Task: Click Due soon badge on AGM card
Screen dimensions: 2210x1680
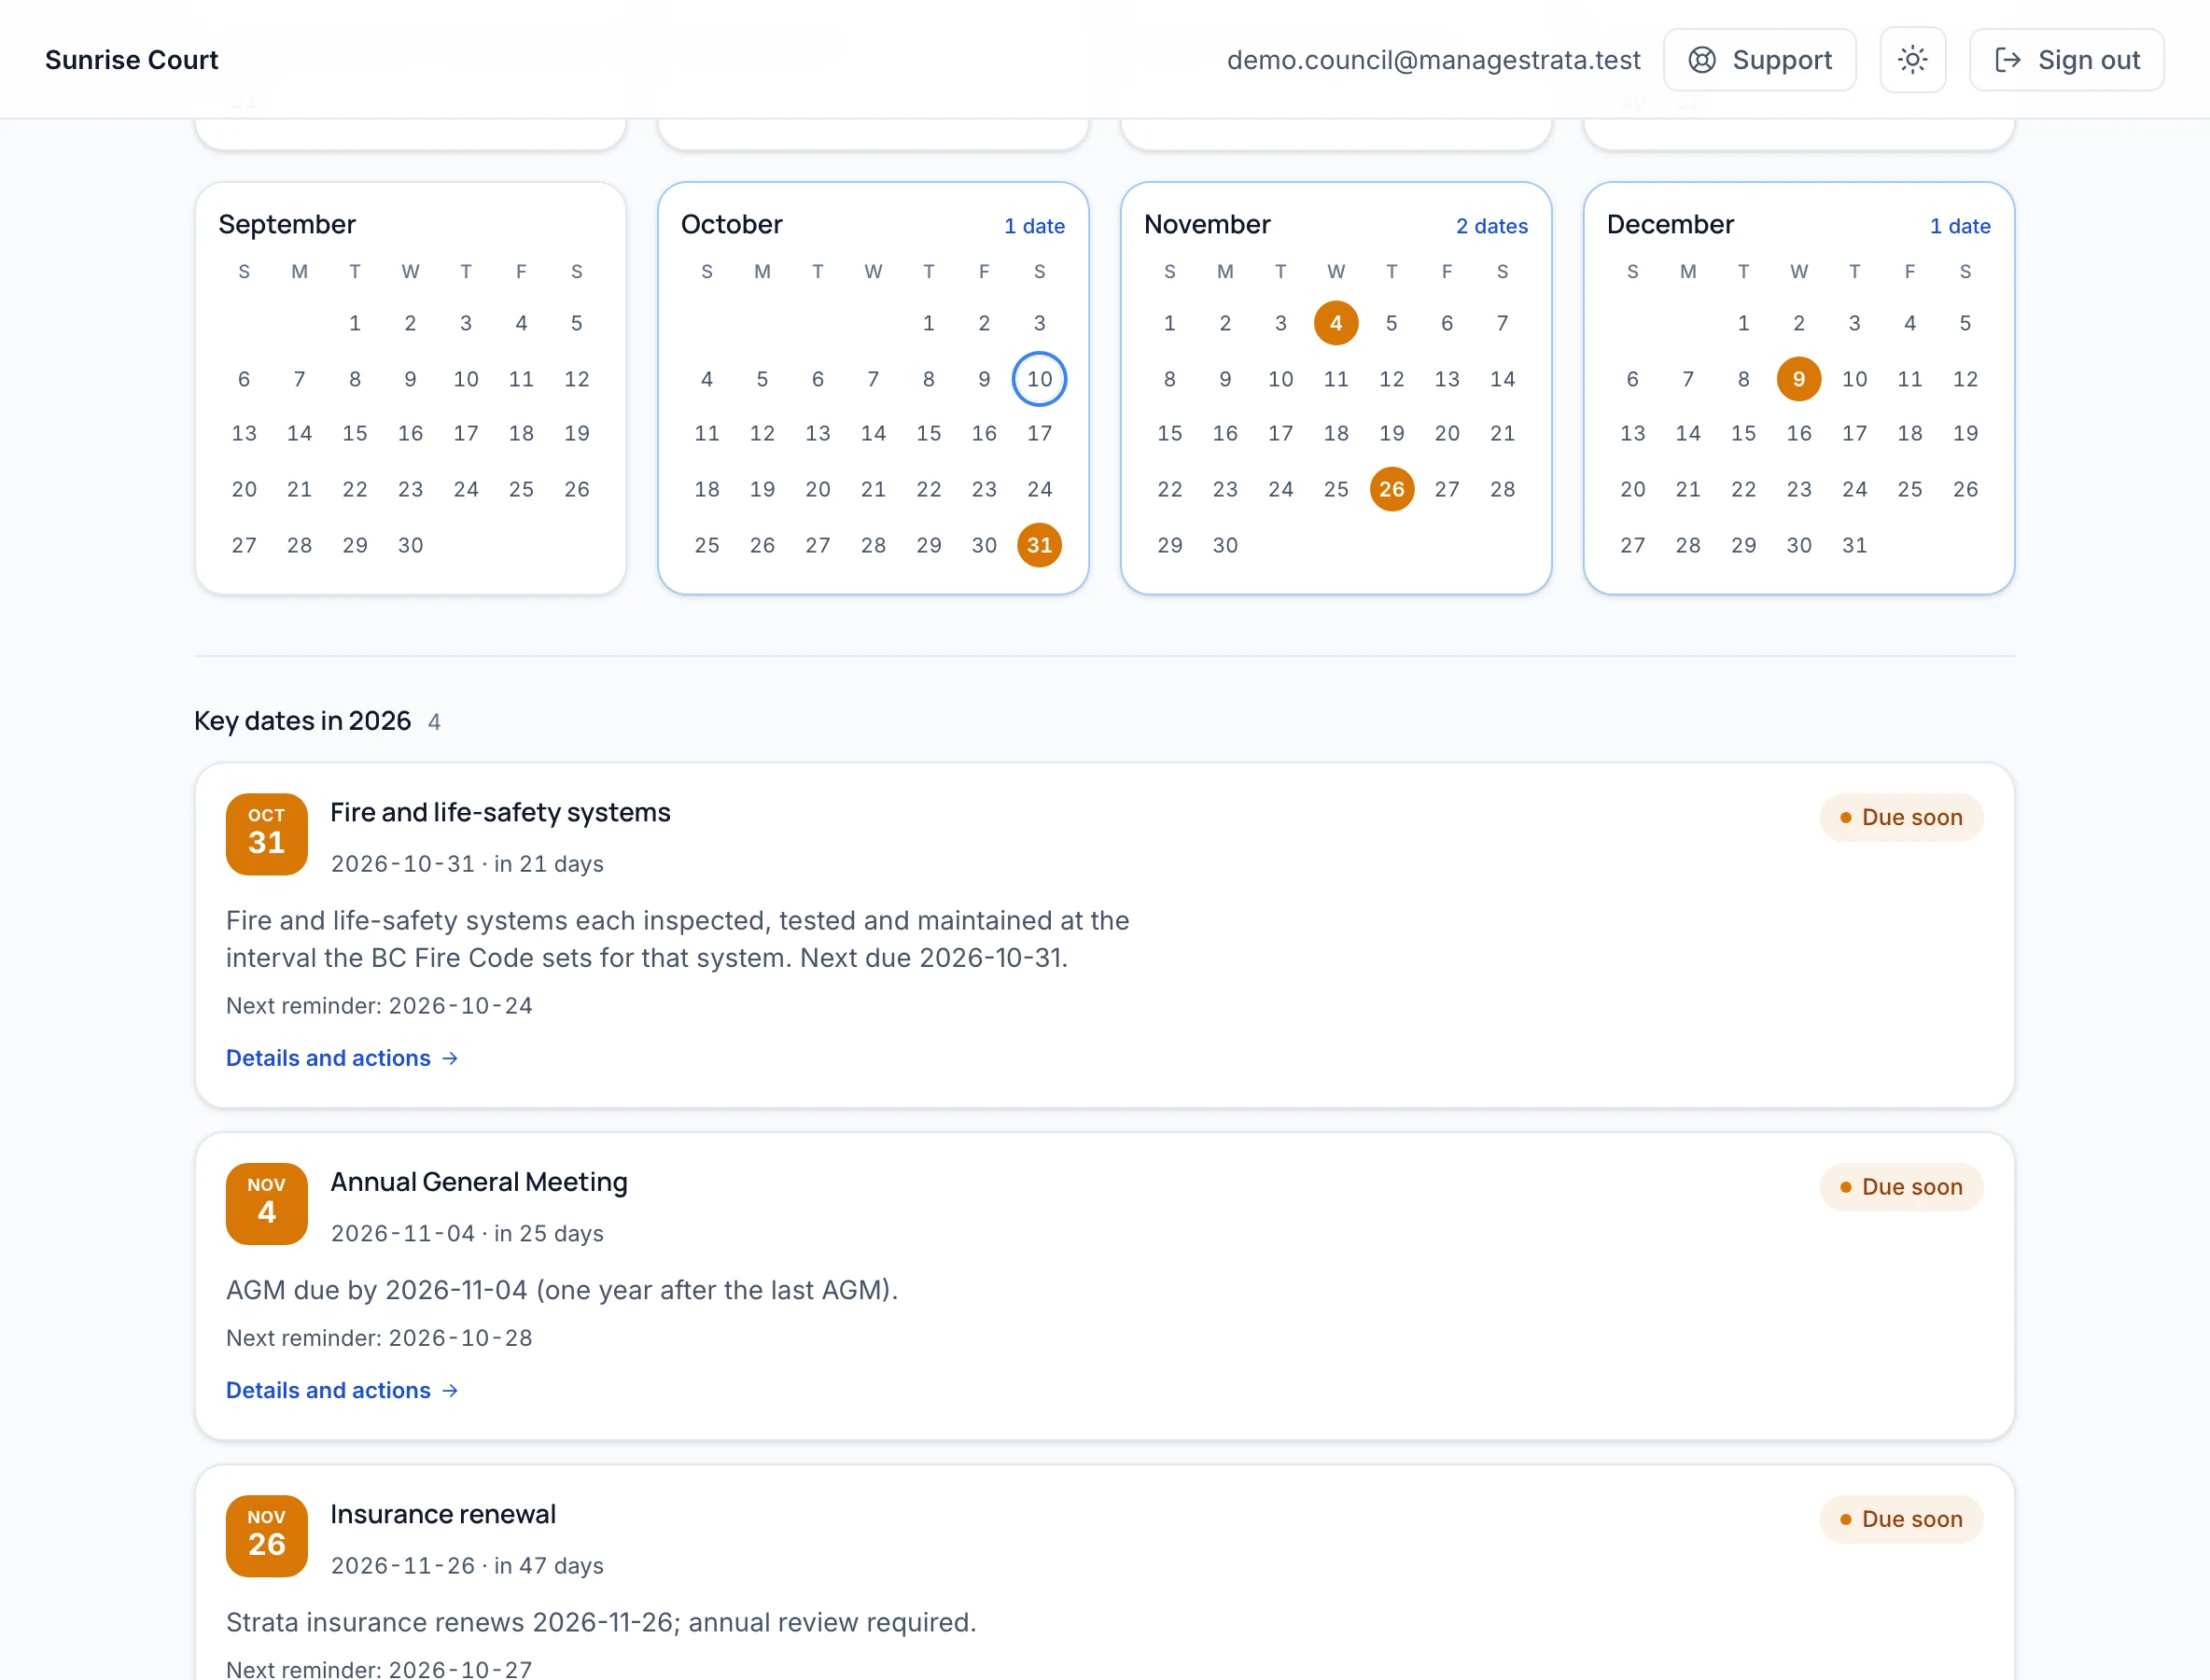Action: (1901, 1187)
